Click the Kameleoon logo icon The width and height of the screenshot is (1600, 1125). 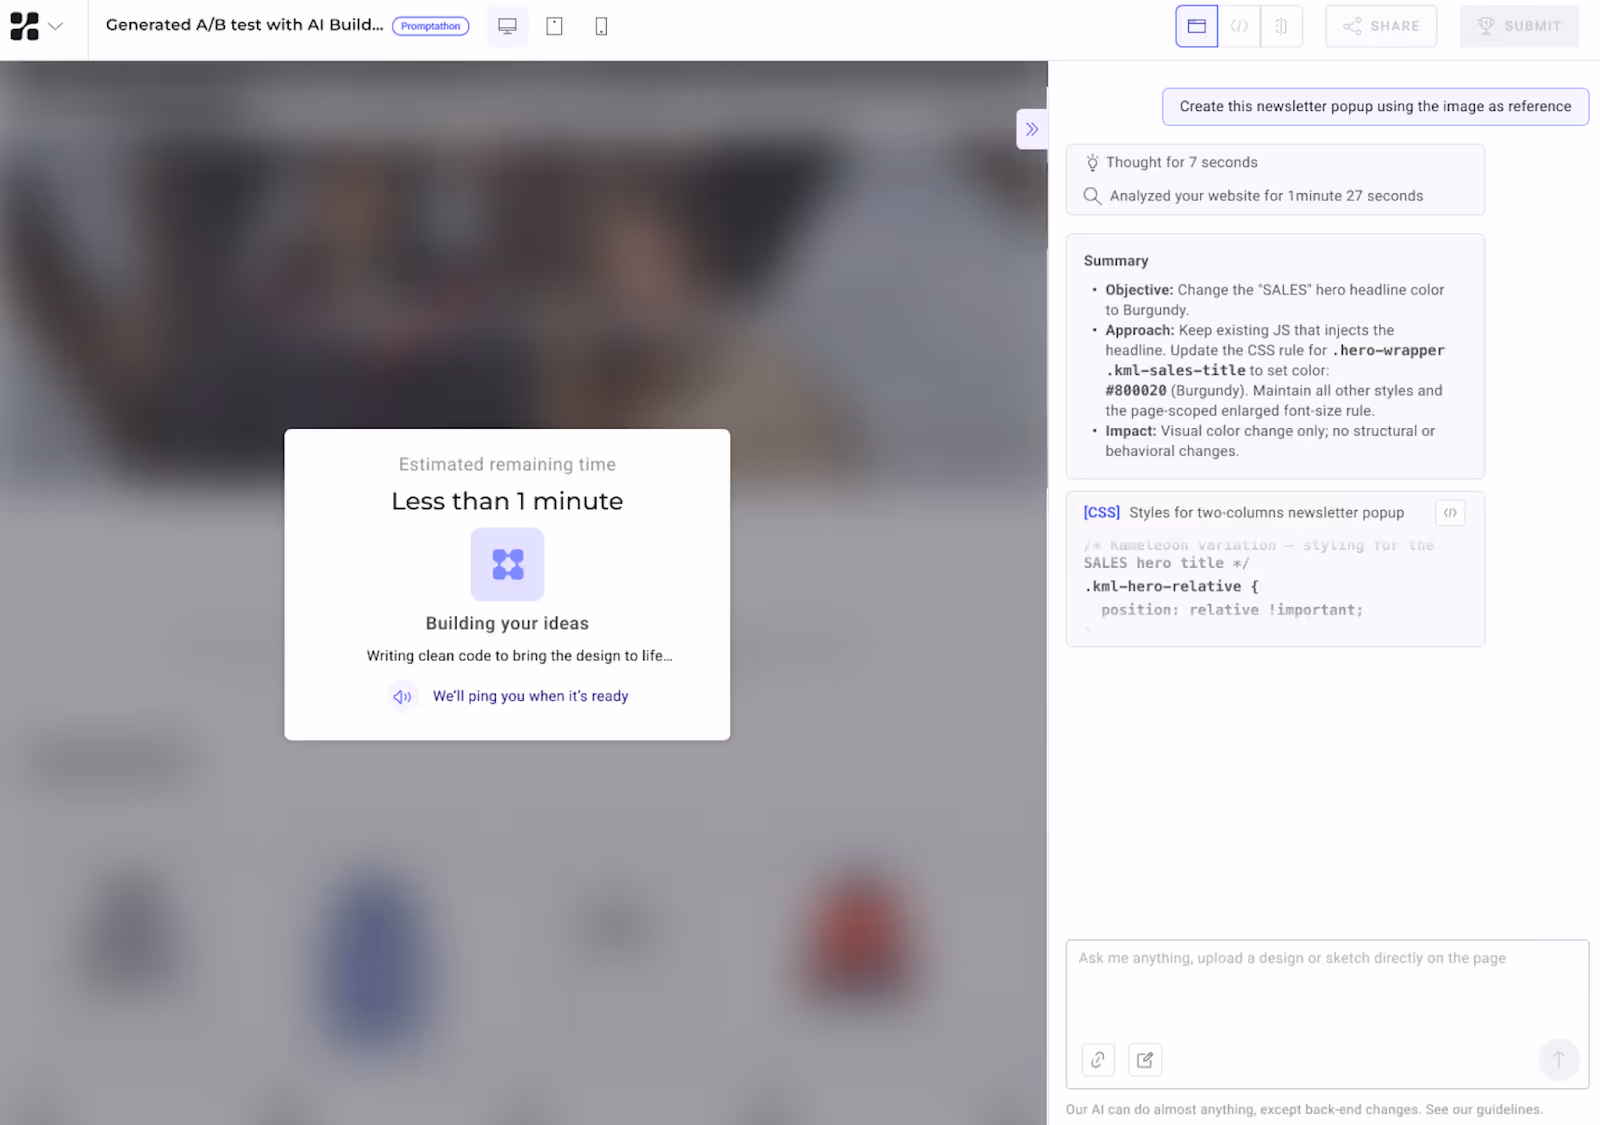[24, 26]
